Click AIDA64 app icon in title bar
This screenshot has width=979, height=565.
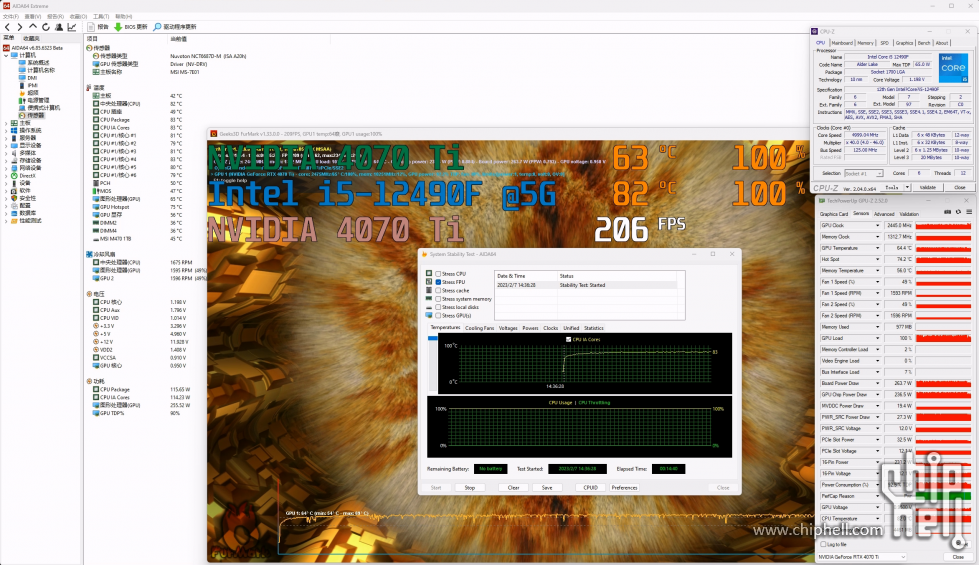(6, 6)
